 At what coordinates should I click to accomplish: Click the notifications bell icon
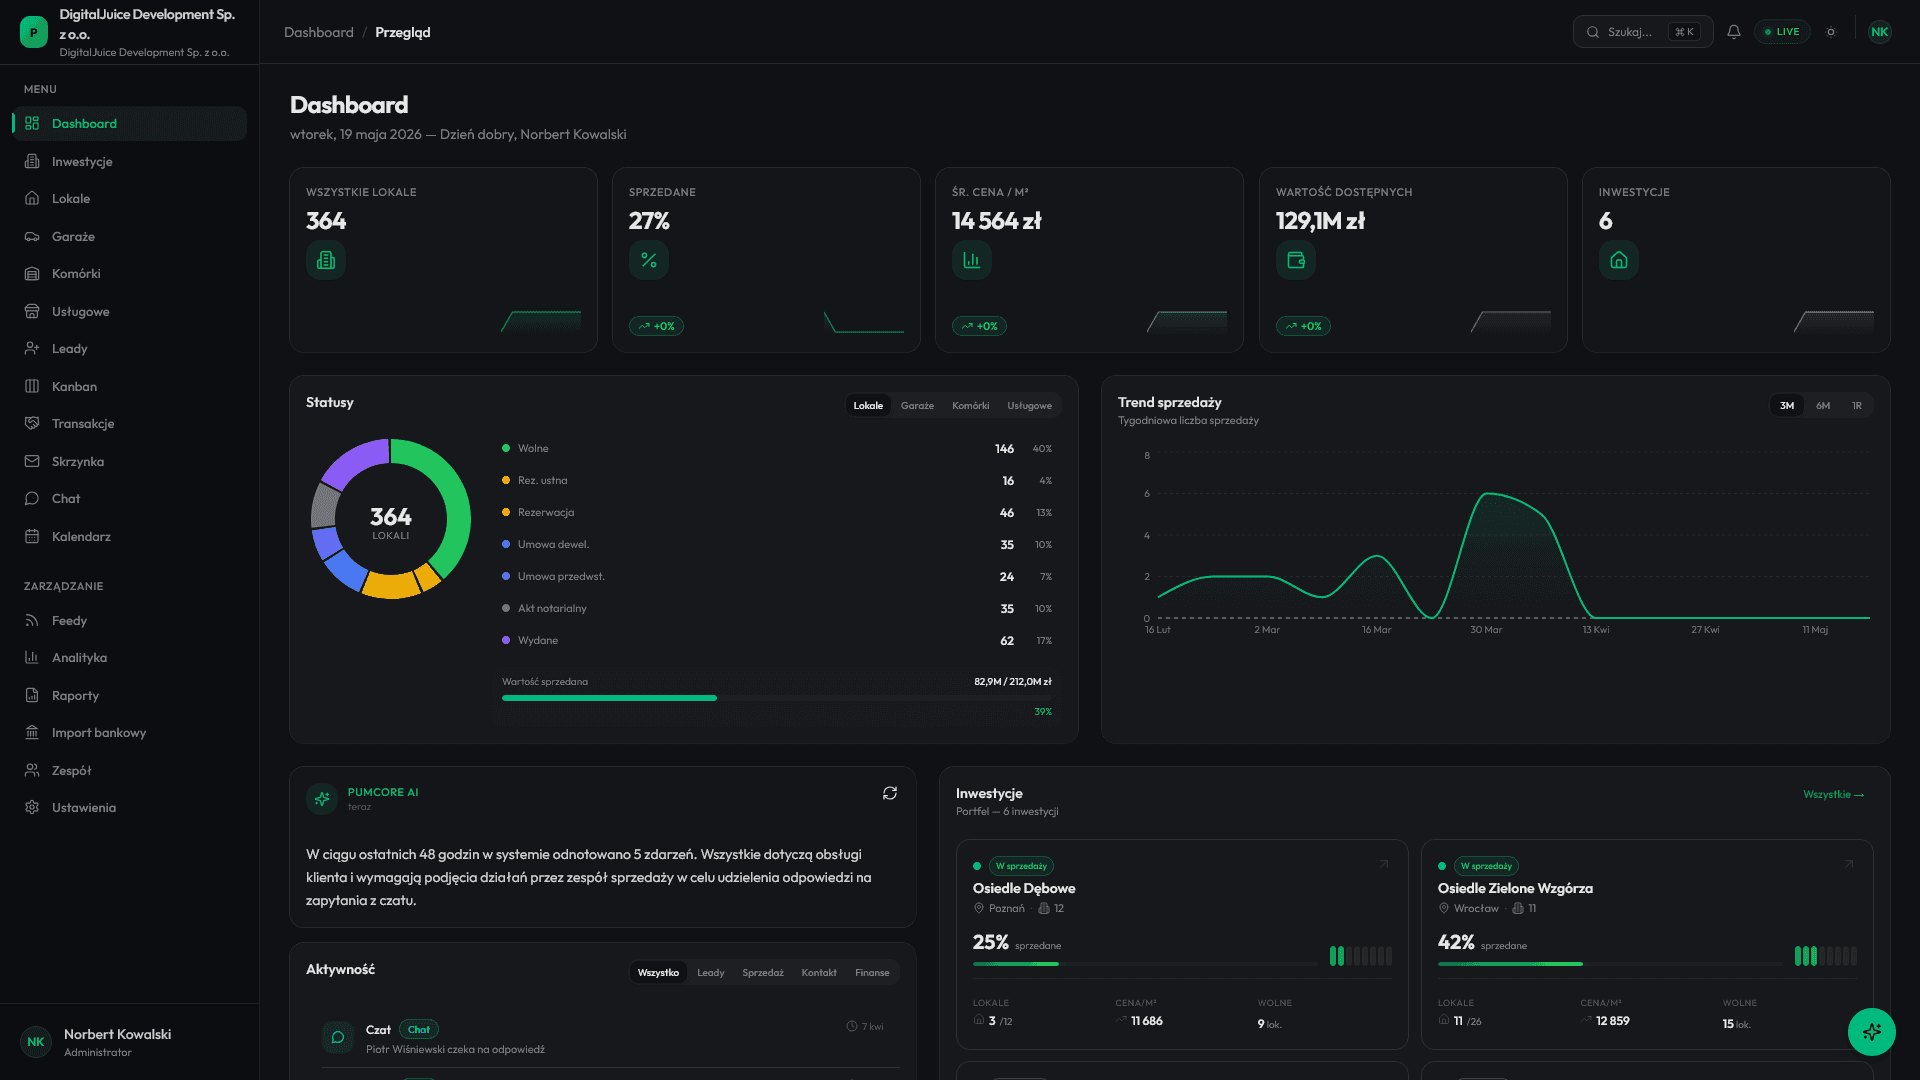1734,32
